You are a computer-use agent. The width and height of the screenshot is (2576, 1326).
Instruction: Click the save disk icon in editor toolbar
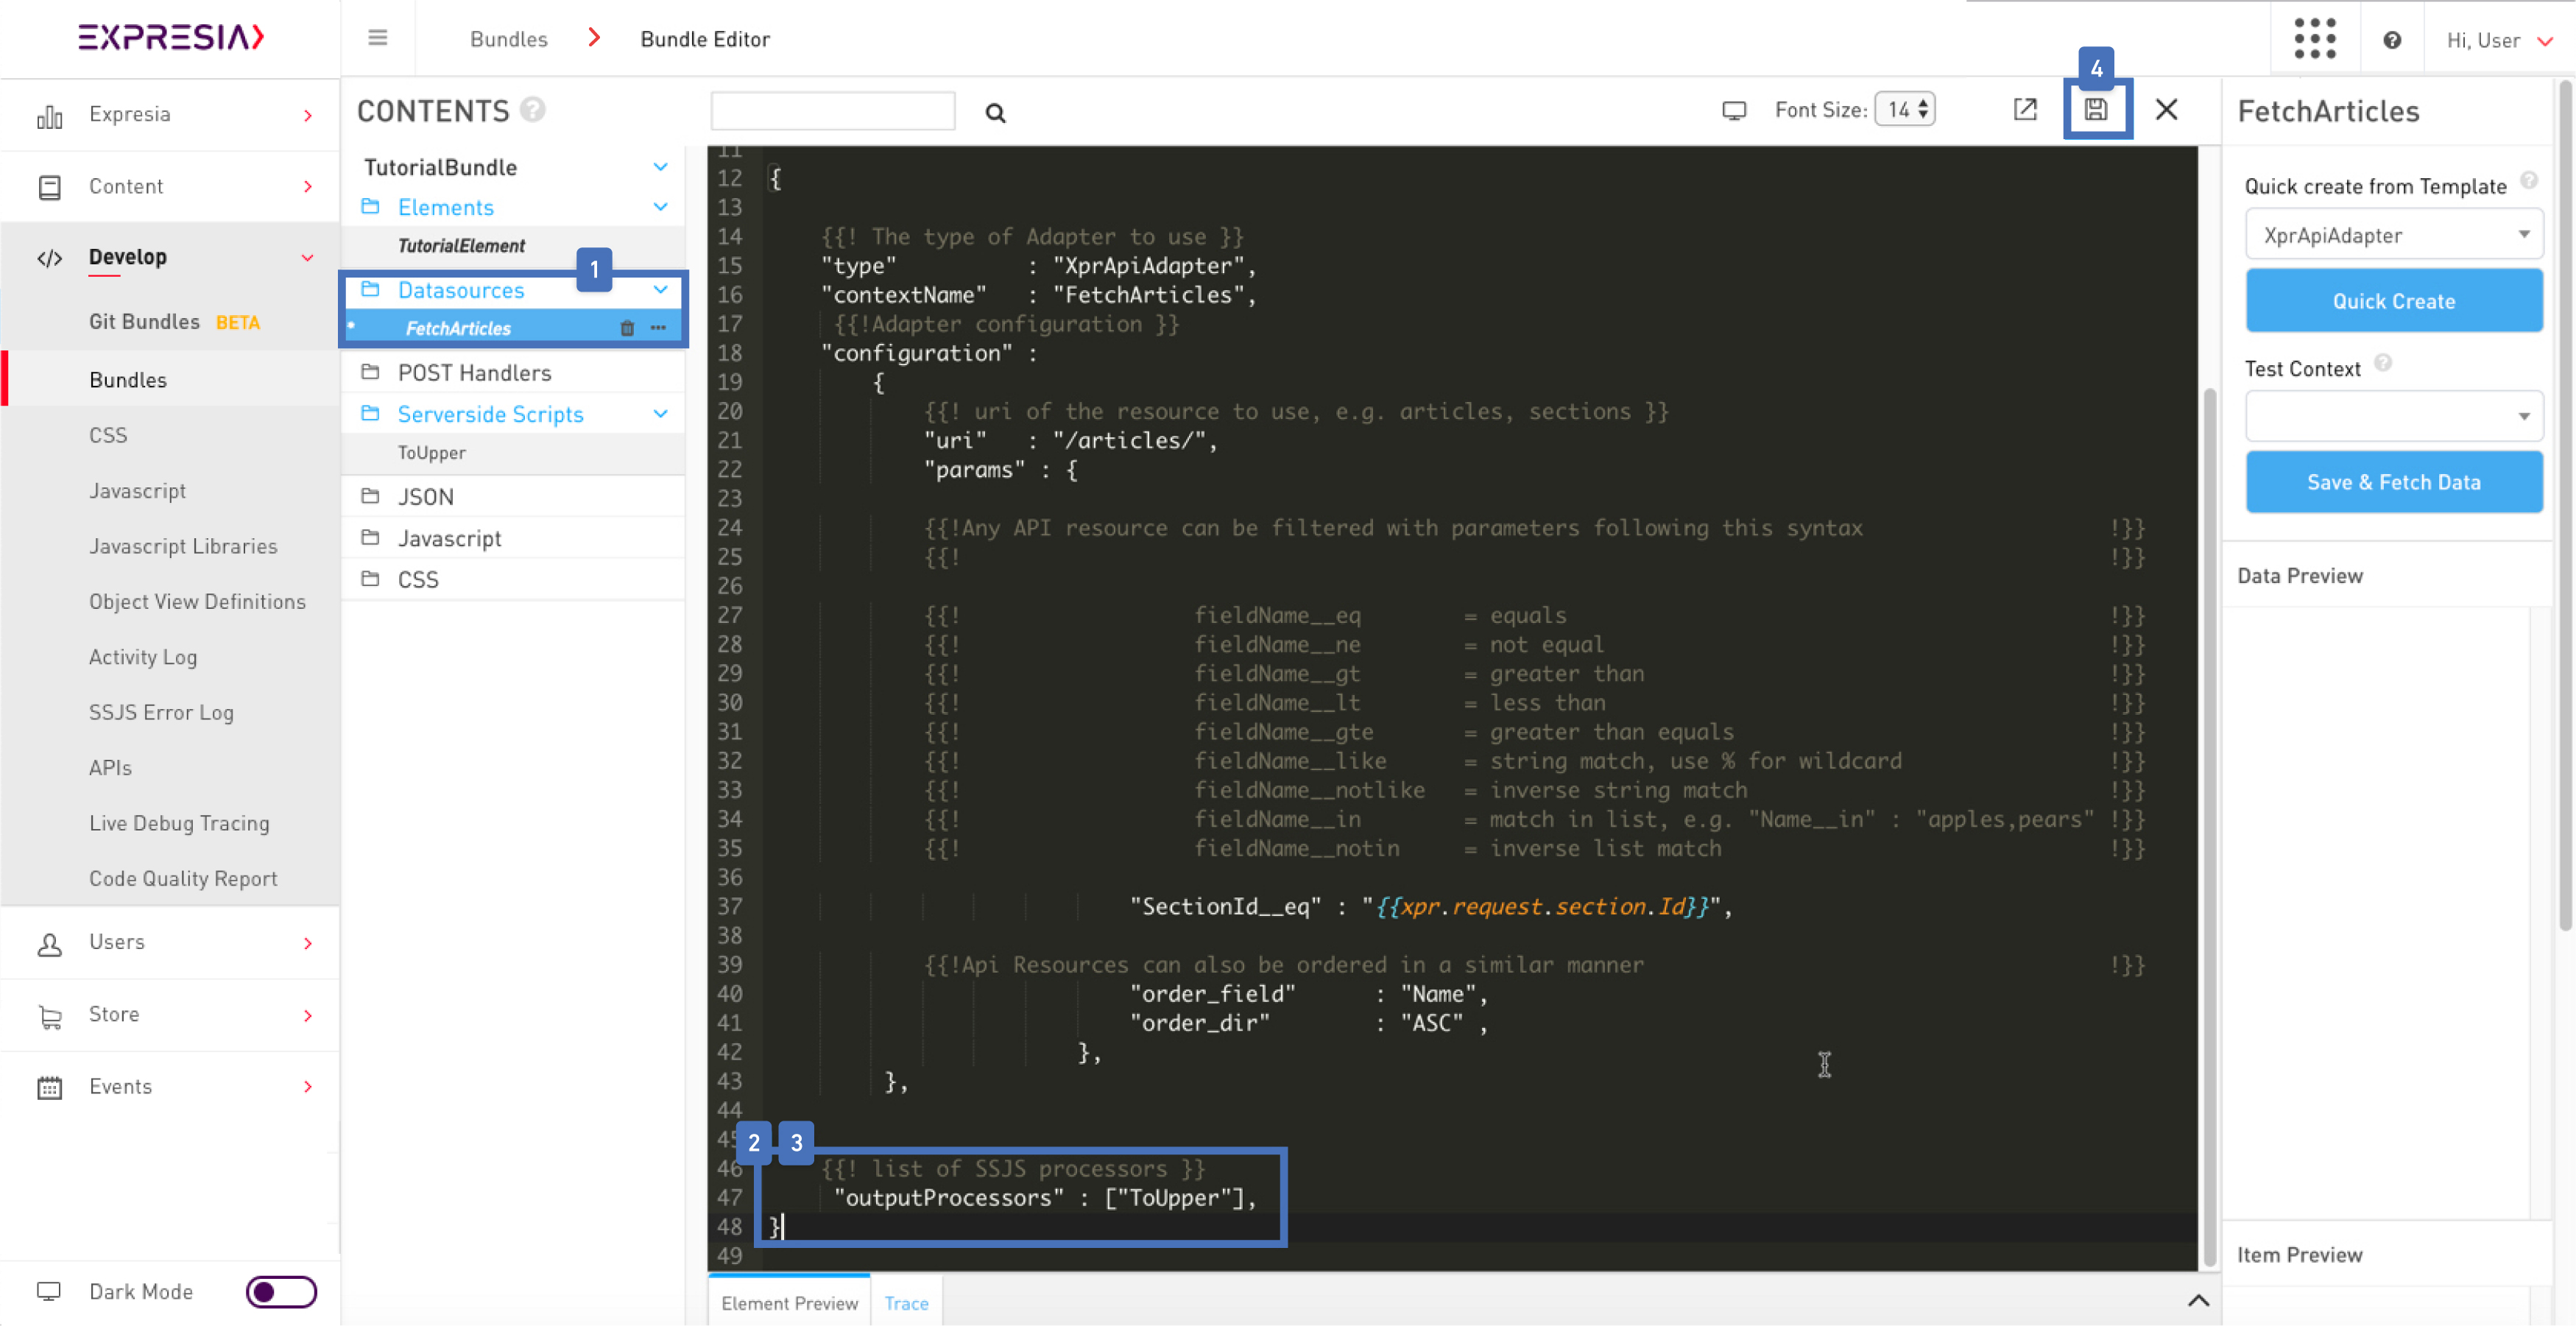pyautogui.click(x=2096, y=110)
